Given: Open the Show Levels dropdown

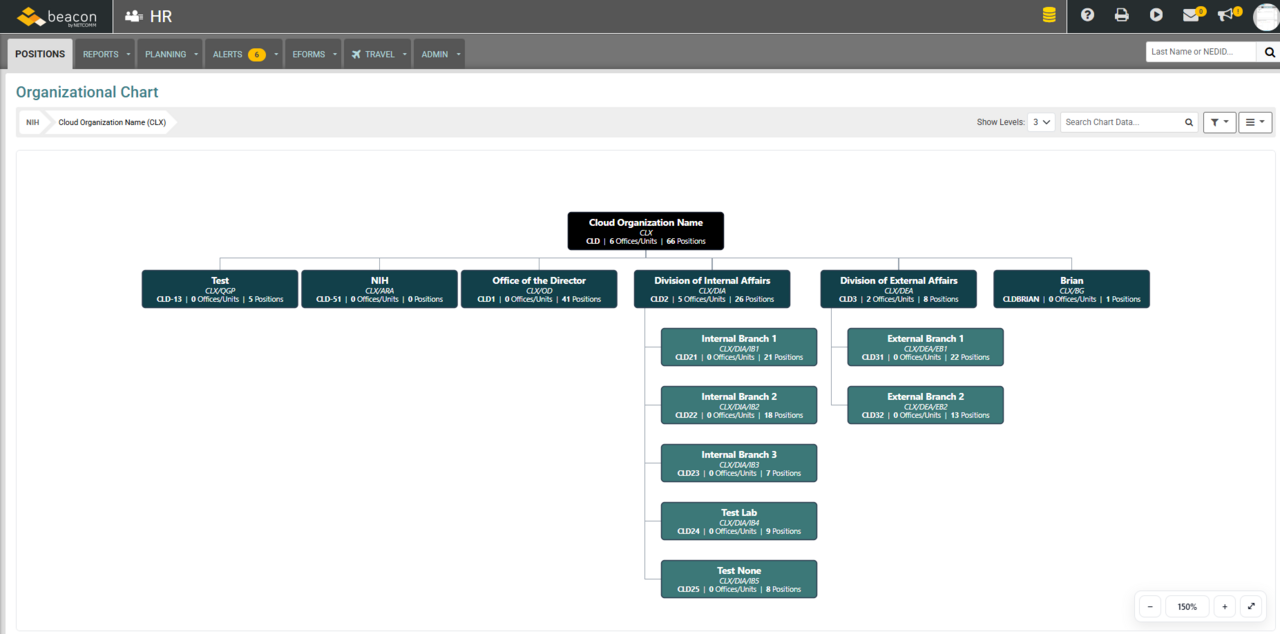Looking at the screenshot, I should point(1041,121).
